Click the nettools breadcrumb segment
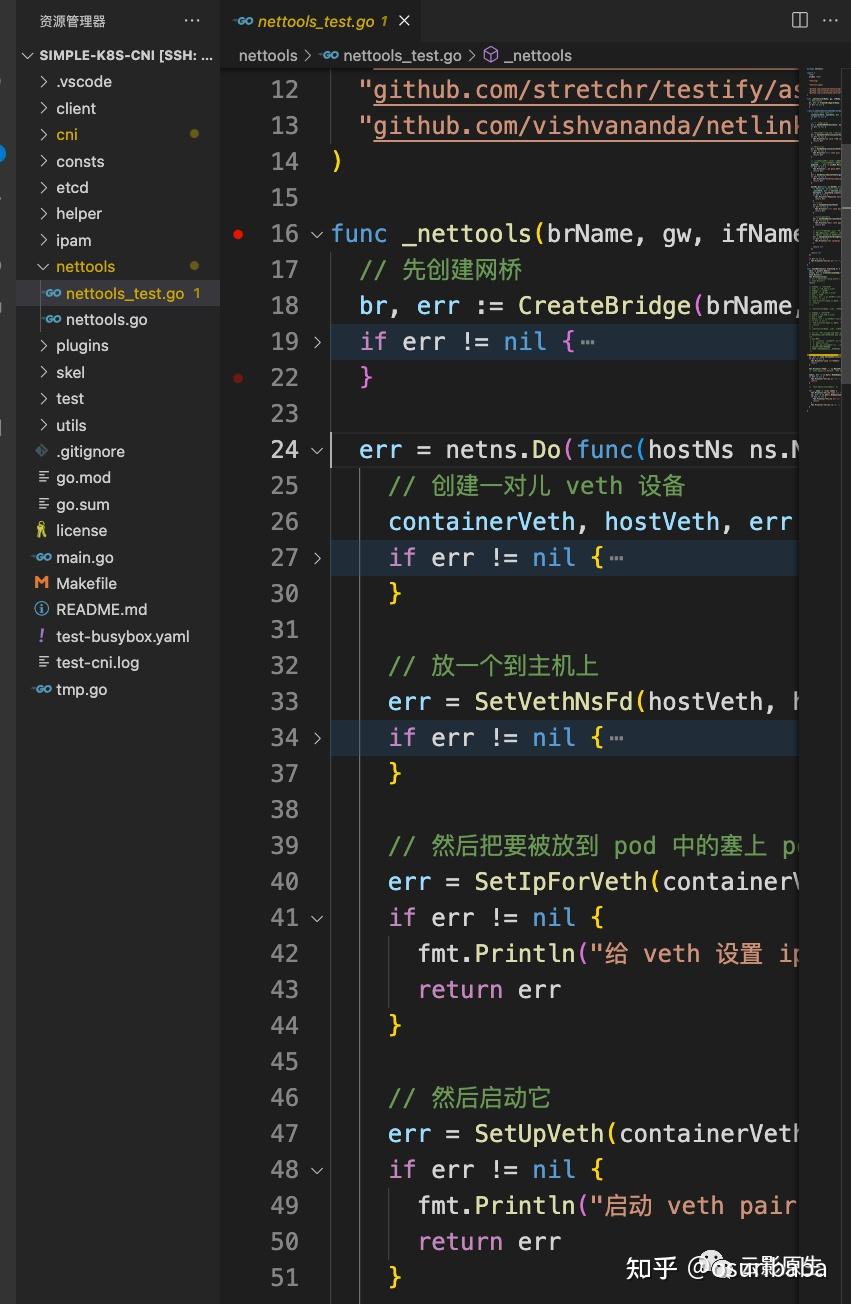This screenshot has height=1304, width=851. (x=268, y=56)
